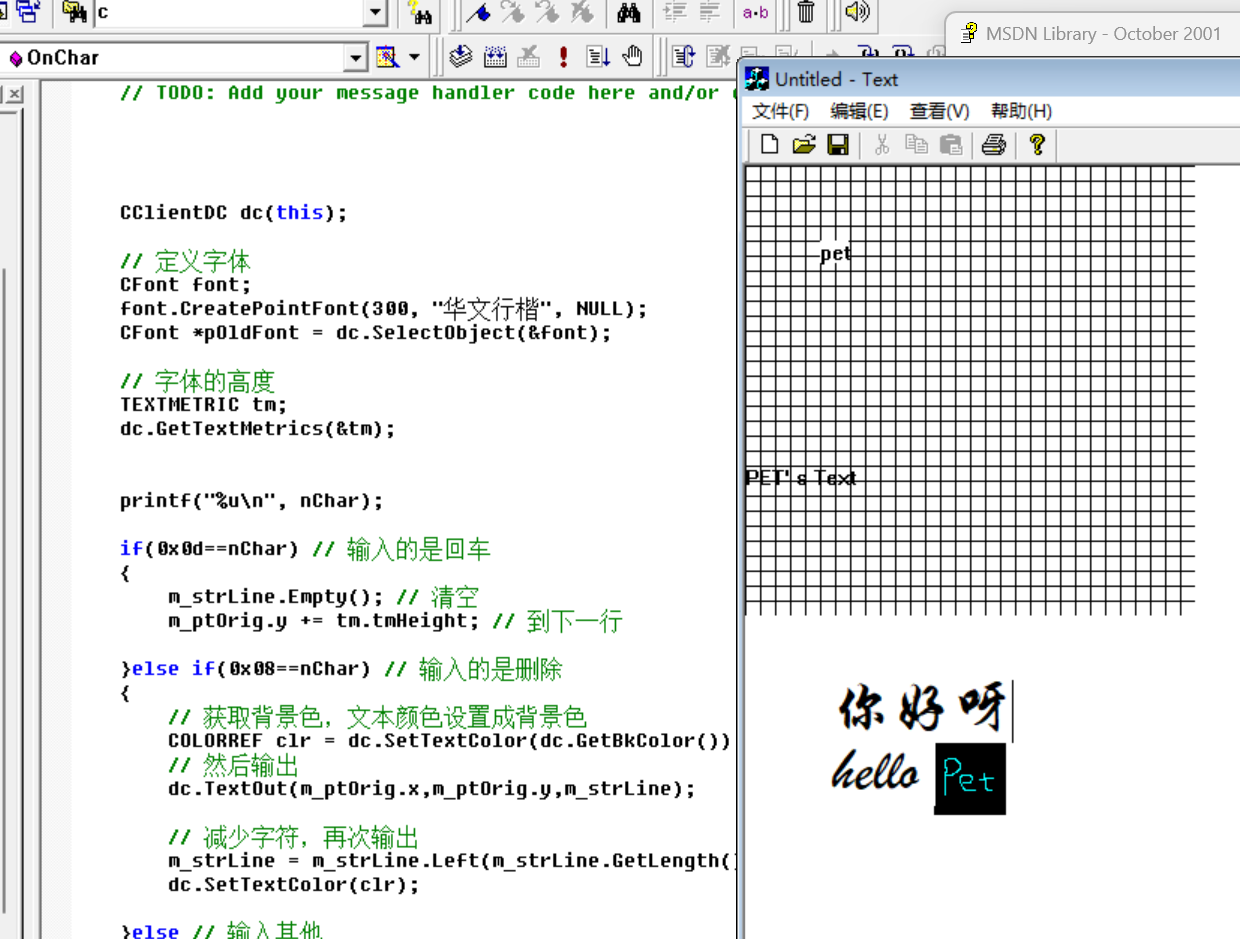This screenshot has height=939, width=1240.
Task: Click the Compile toolbar icon
Action: (x=461, y=57)
